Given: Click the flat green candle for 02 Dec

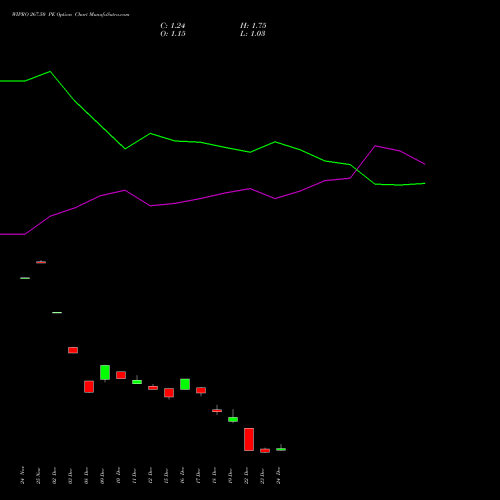Looking at the screenshot, I should tap(57, 312).
